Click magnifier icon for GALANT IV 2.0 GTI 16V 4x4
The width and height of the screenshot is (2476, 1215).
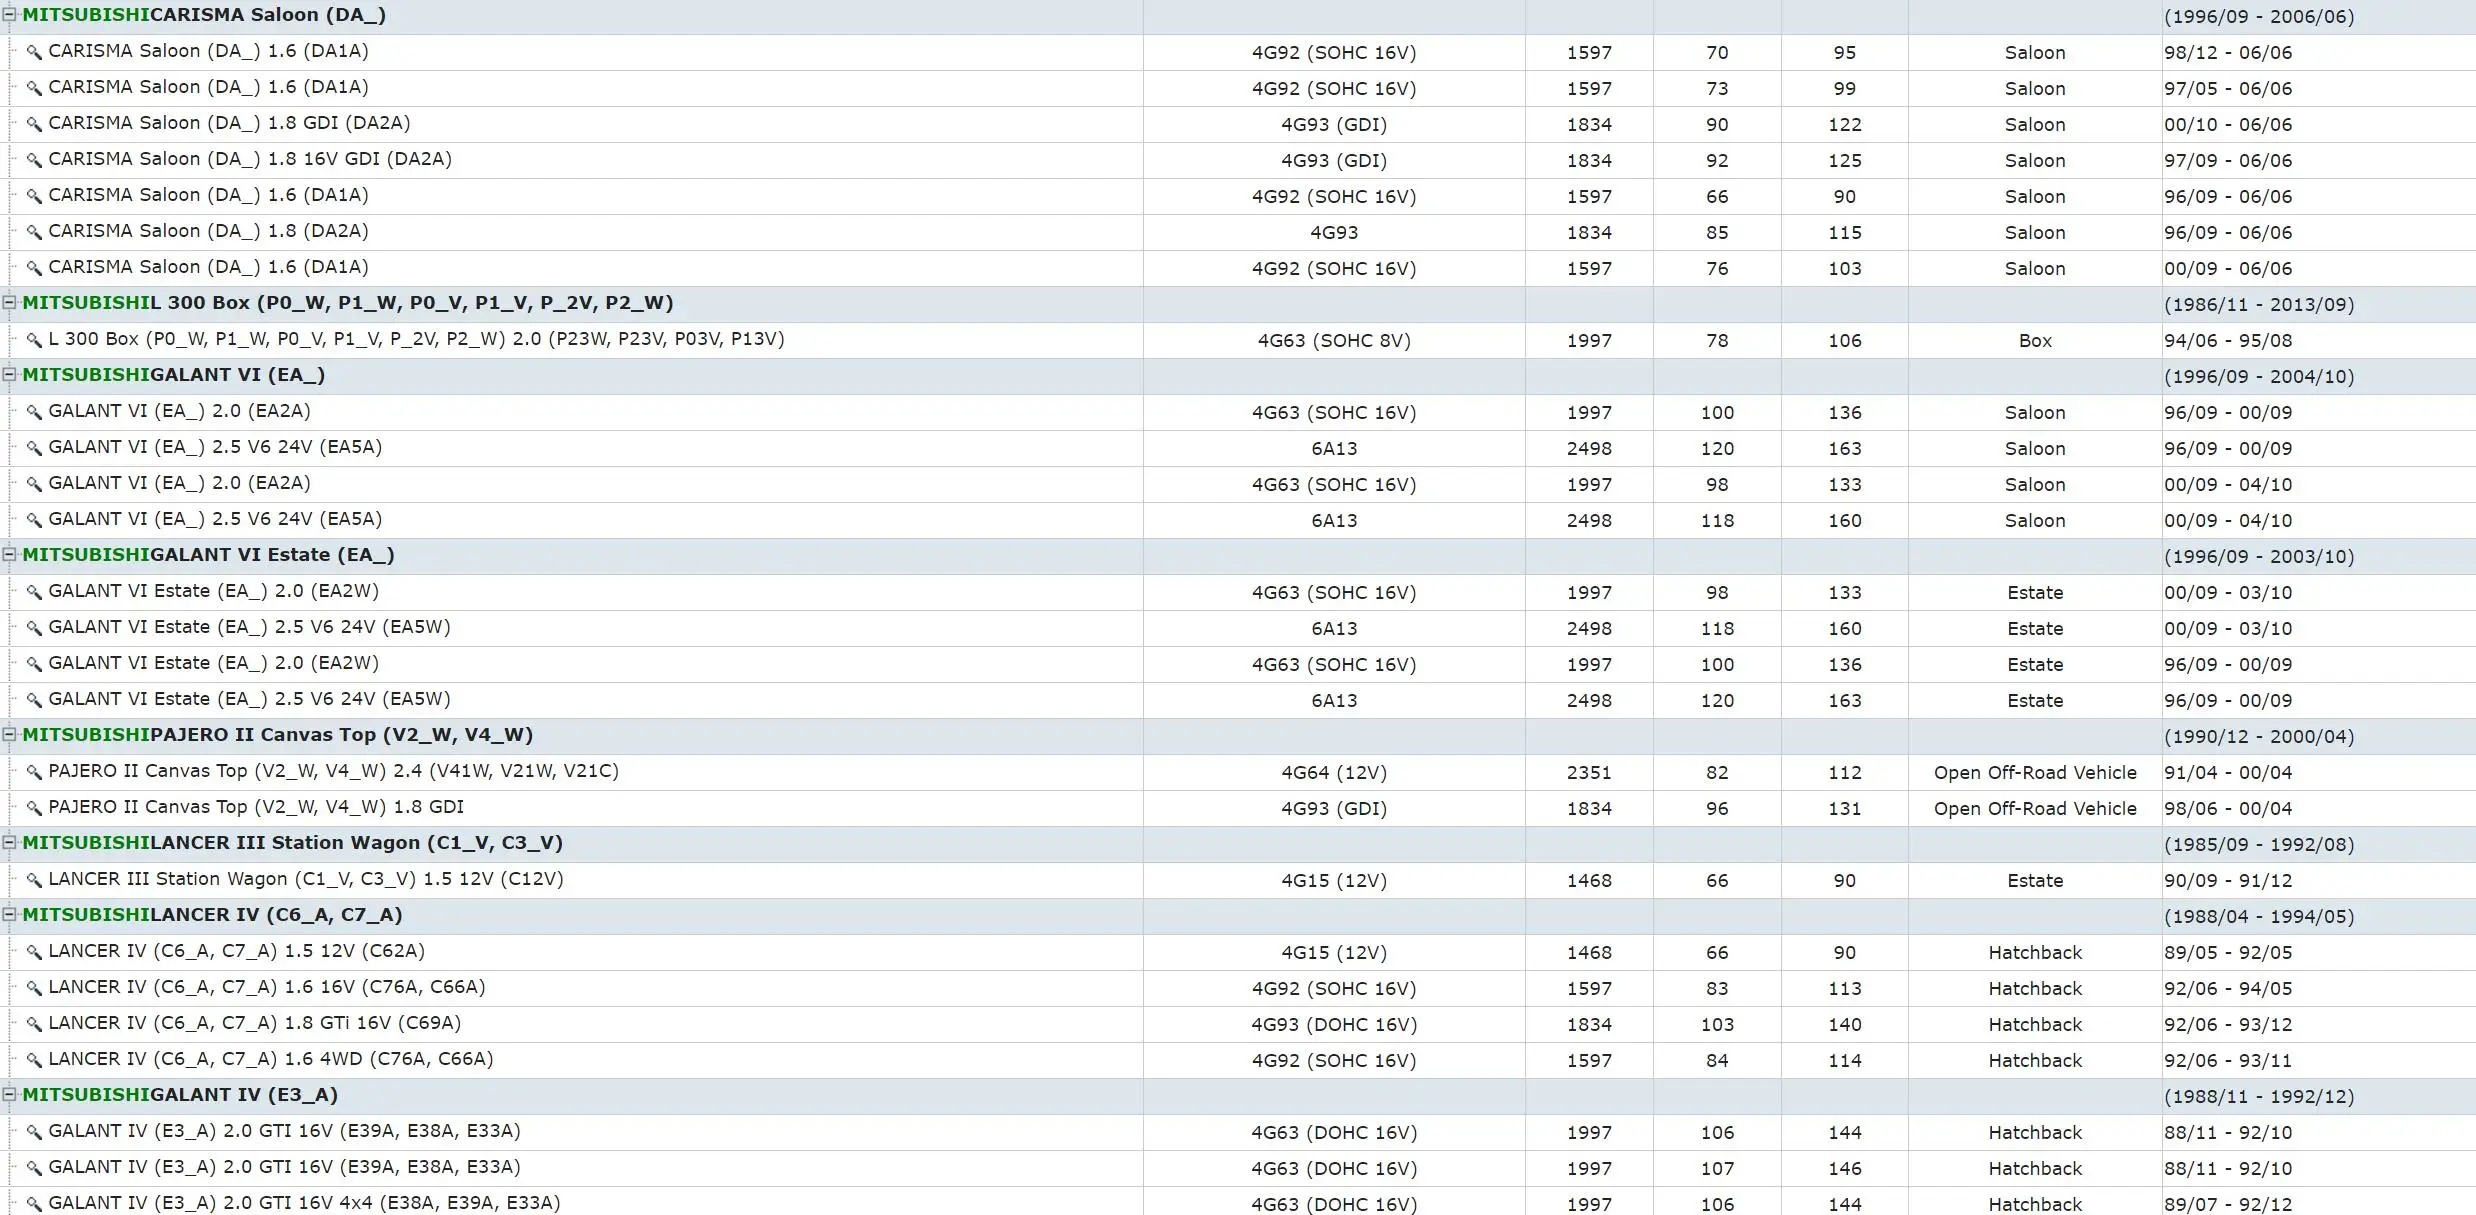point(34,1204)
